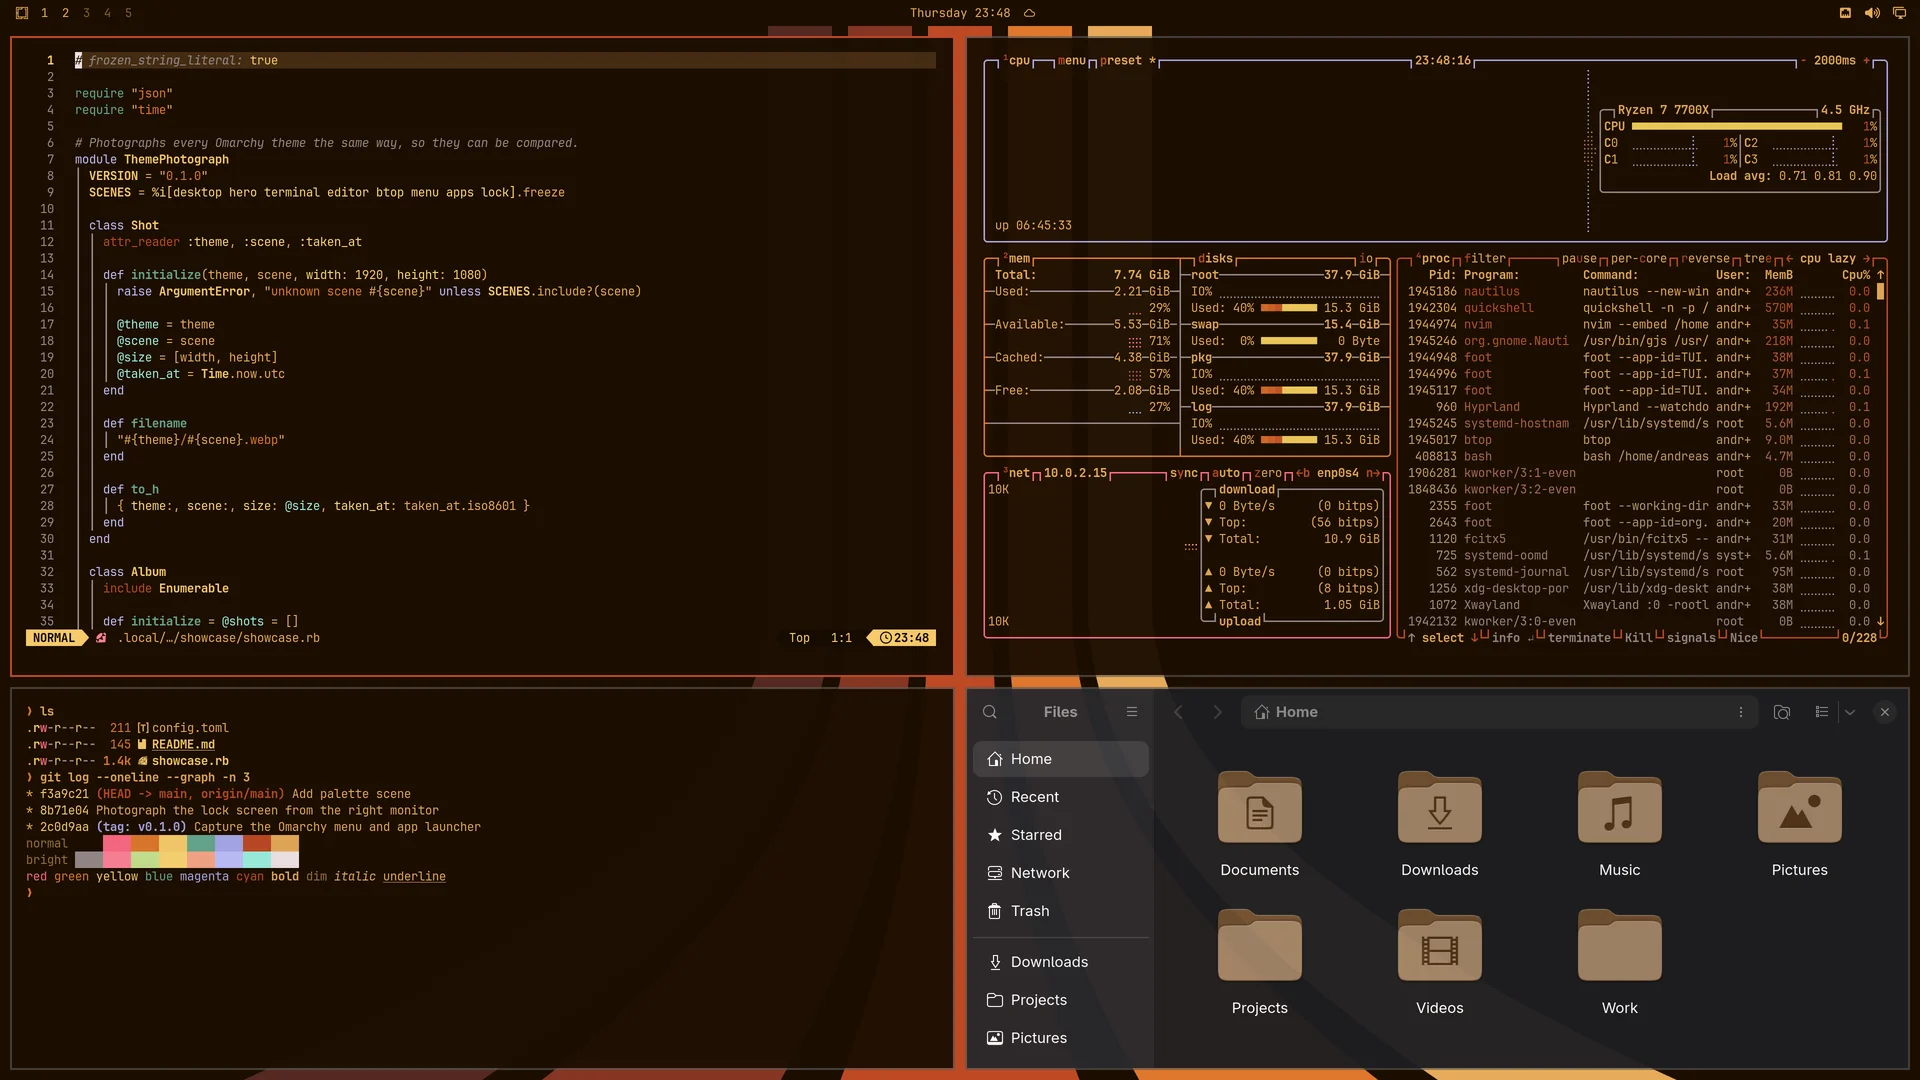1920x1080 pixels.
Task: Toggle tree view in btop
Action: (1758, 259)
